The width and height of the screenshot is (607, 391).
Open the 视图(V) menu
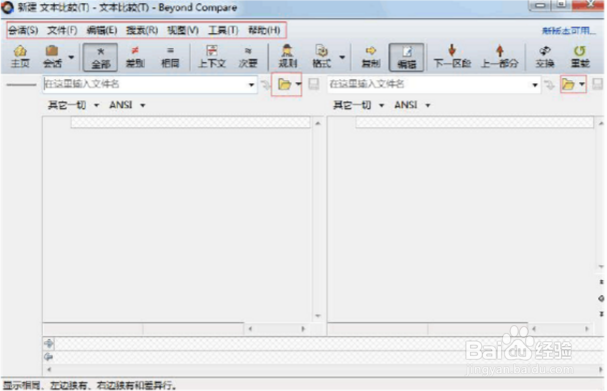click(x=183, y=30)
